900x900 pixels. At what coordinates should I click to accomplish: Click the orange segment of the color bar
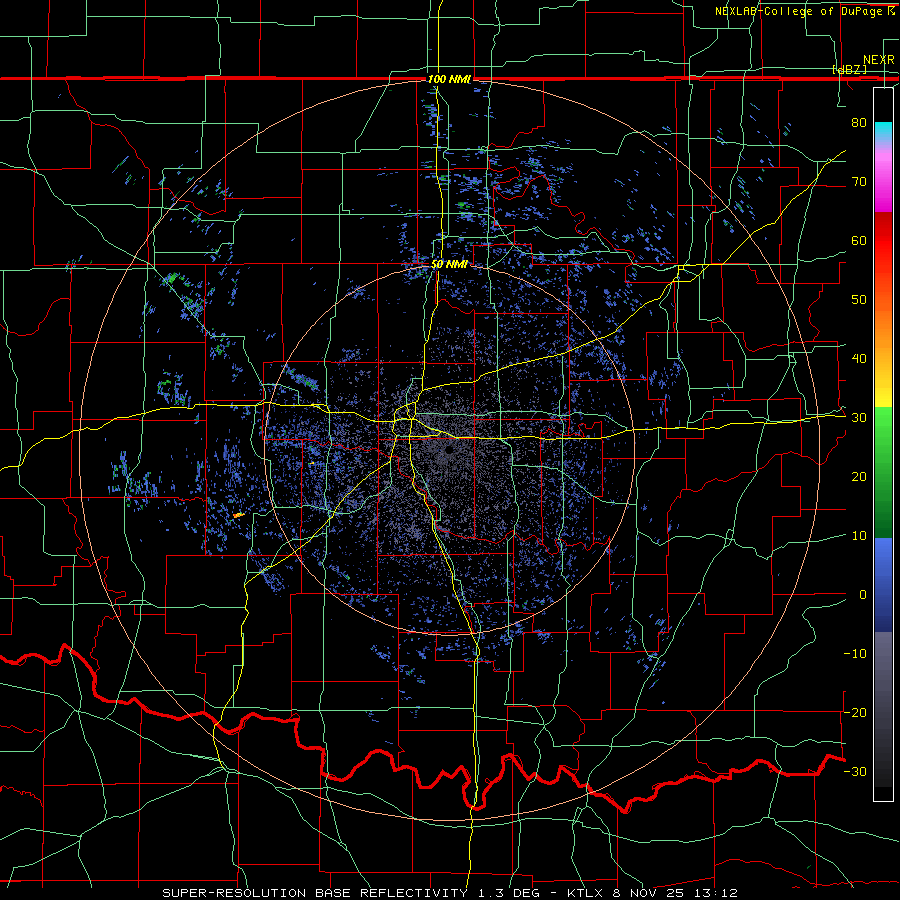[x=883, y=327]
